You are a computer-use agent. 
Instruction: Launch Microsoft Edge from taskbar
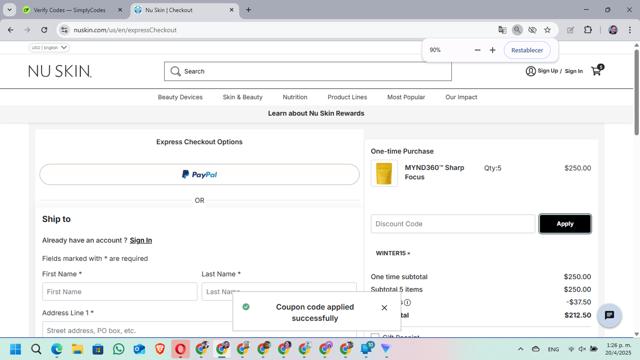57,349
